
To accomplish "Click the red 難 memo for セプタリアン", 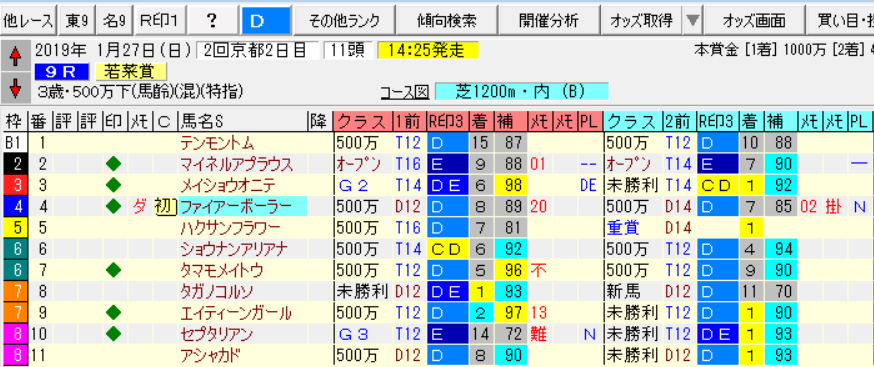I will [539, 334].
